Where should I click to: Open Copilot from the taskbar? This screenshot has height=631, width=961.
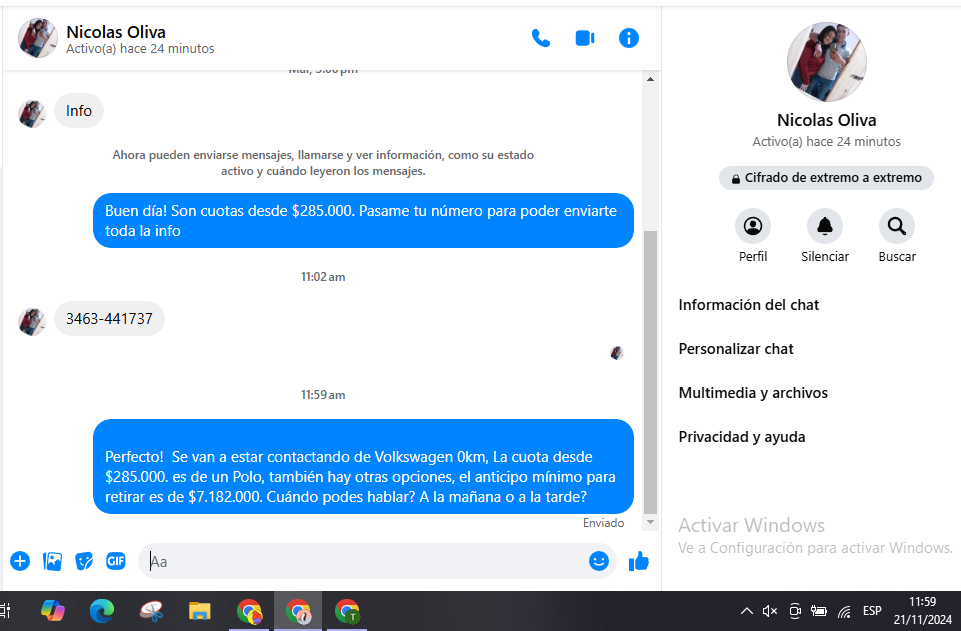point(53,611)
